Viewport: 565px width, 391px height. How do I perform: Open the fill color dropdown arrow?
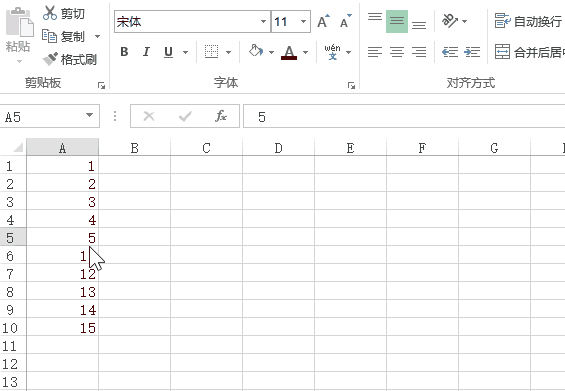271,52
